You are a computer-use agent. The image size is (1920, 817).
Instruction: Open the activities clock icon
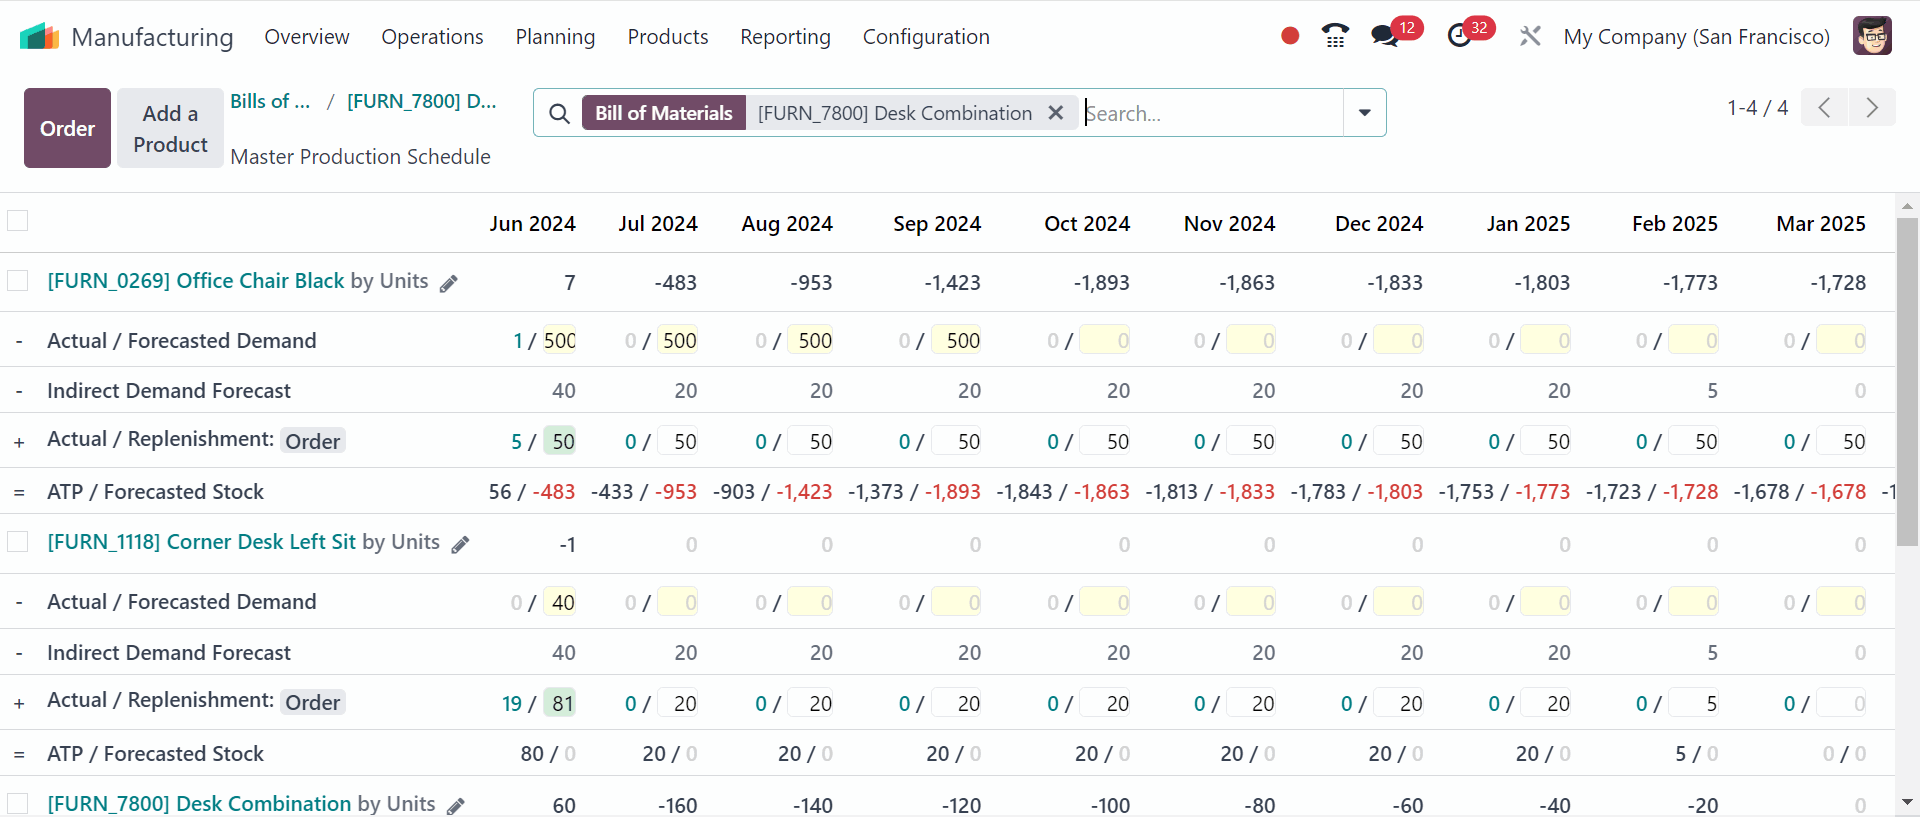coord(1459,36)
